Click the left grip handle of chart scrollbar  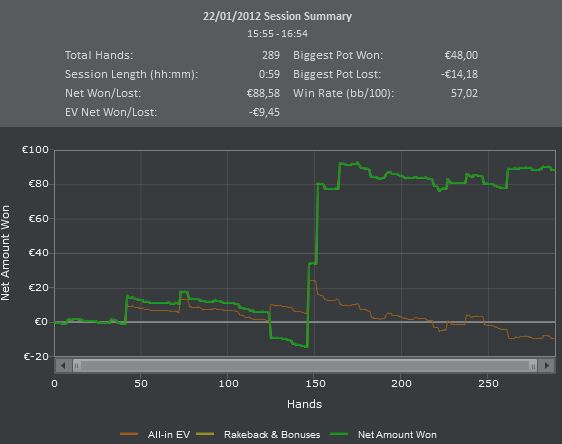click(76, 366)
